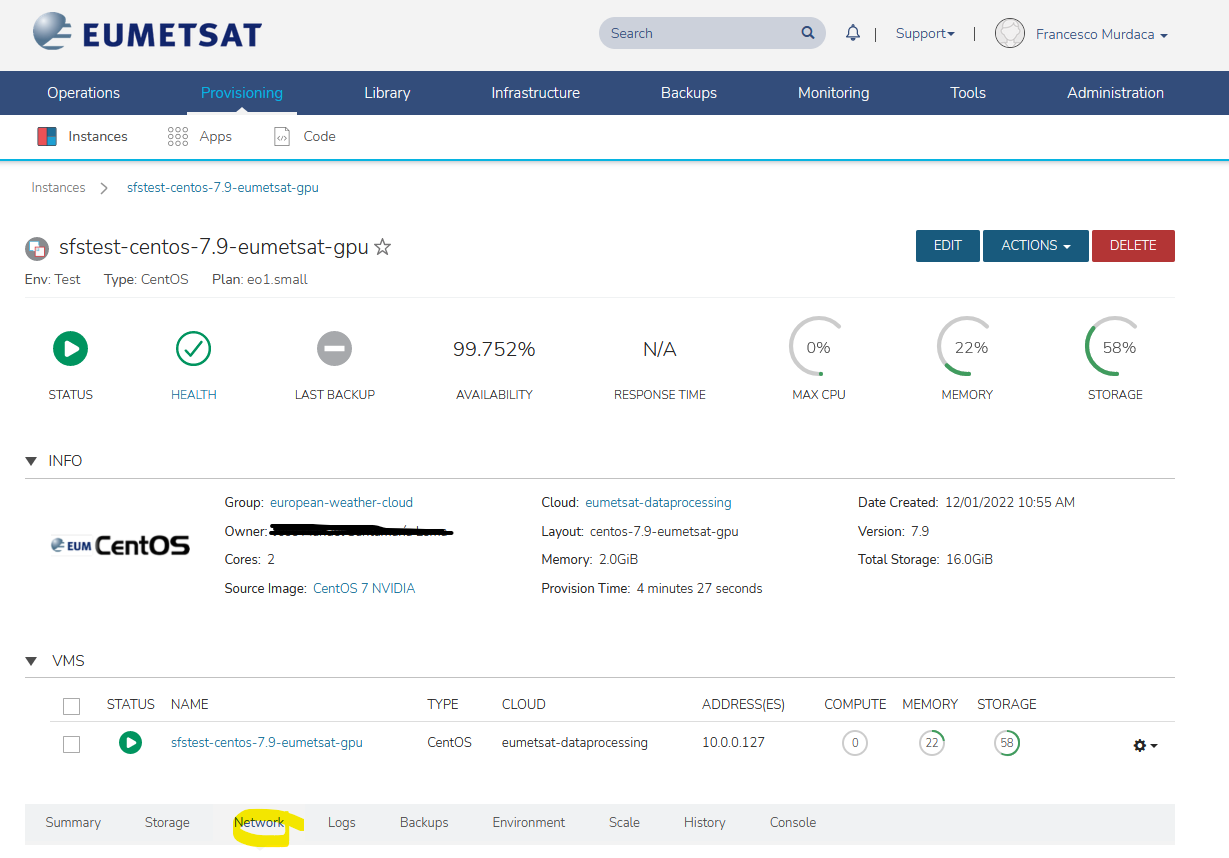Collapse the VMS section
The width and height of the screenshot is (1229, 858).
30,661
